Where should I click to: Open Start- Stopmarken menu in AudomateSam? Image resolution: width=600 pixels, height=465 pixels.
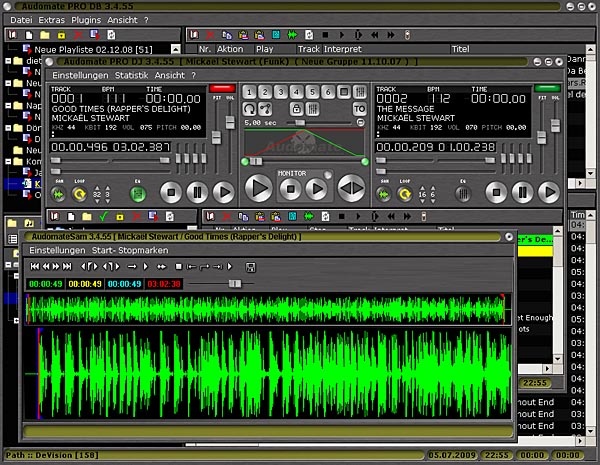coord(130,250)
